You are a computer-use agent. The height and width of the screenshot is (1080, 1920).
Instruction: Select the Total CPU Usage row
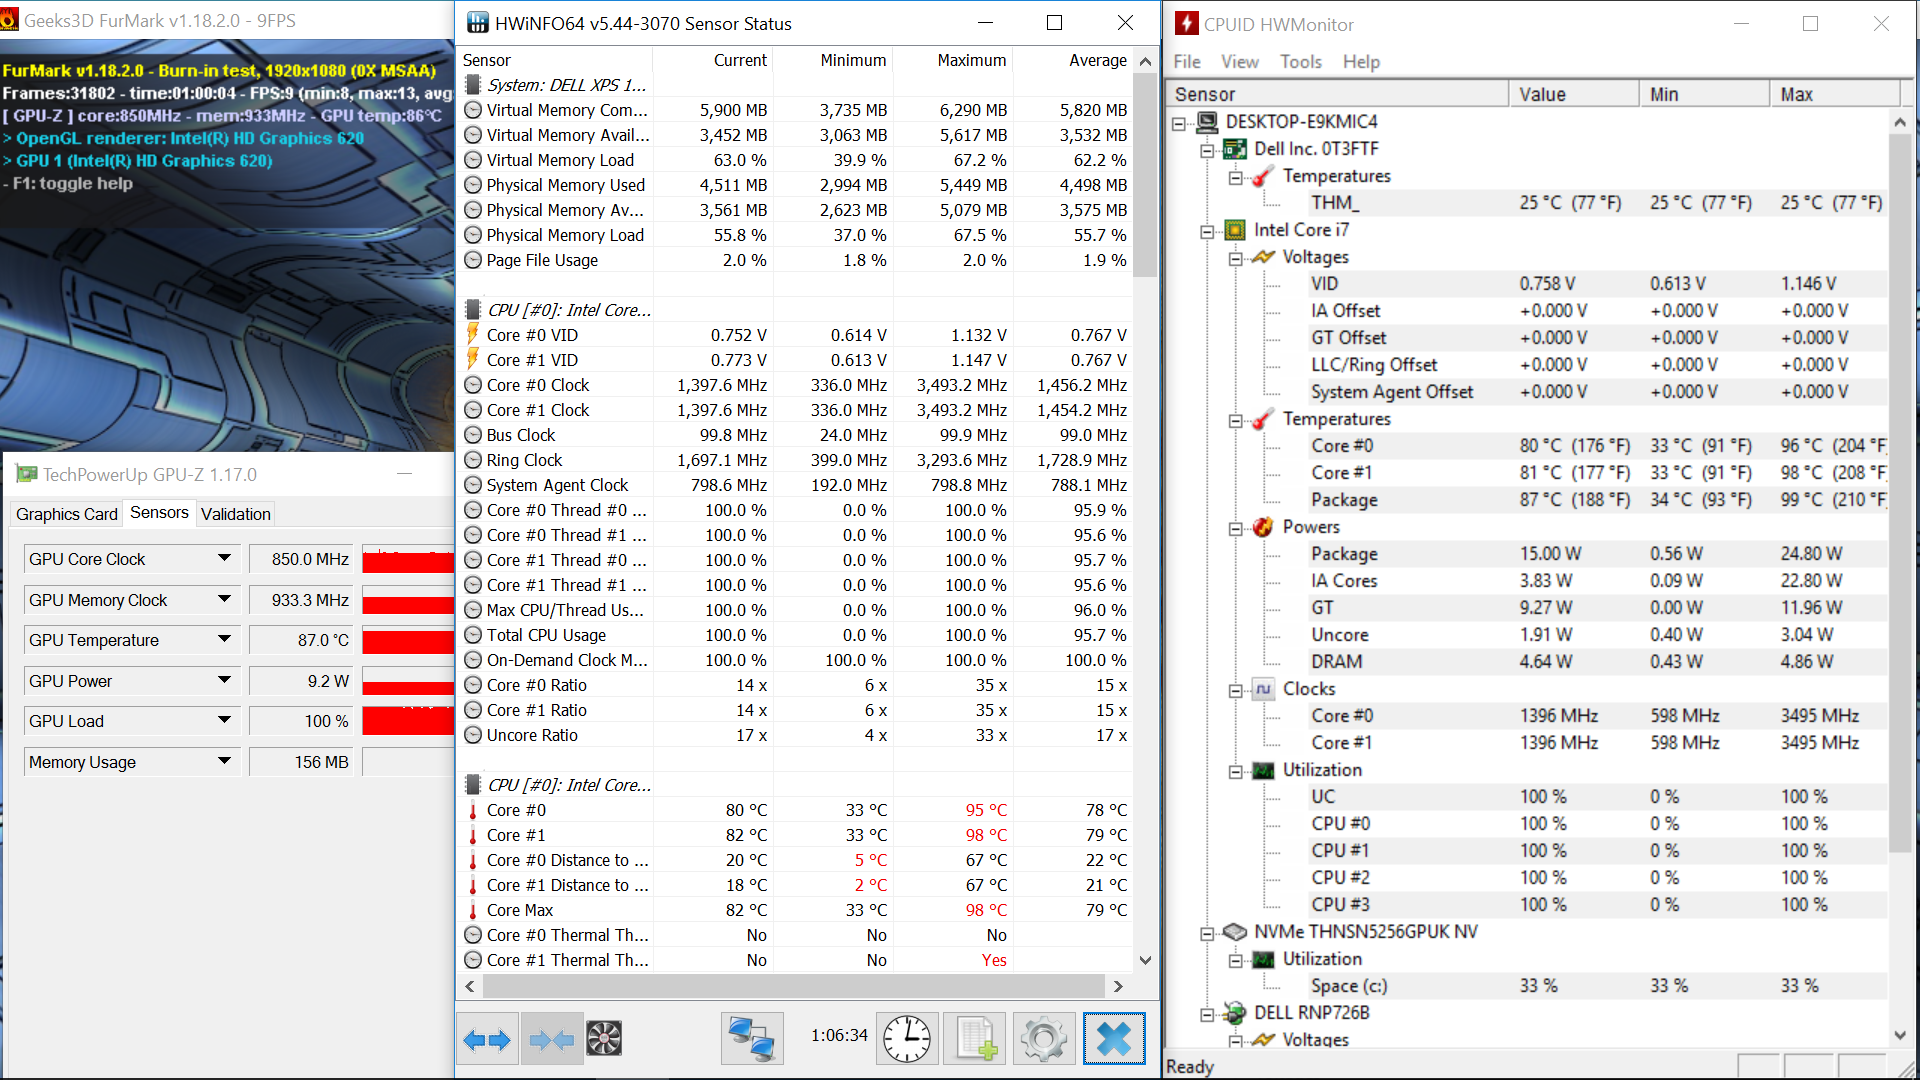[796, 635]
